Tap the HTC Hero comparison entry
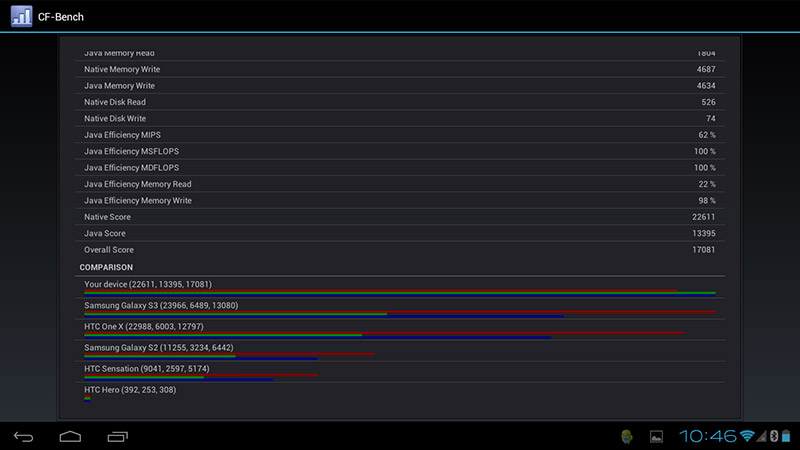Image resolution: width=800 pixels, height=450 pixels. (x=399, y=393)
